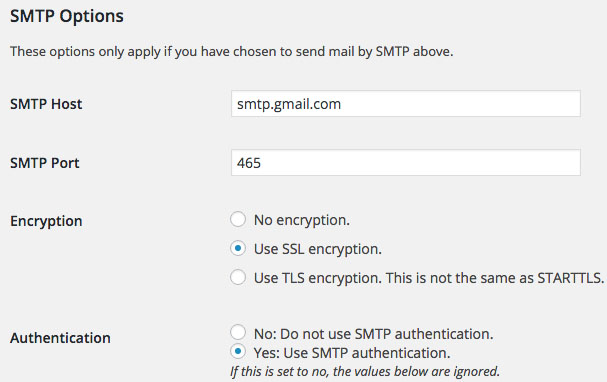The image size is (607, 382).
Task: Pick the Yes: Use SMTP authentication radio
Action: click(x=238, y=351)
